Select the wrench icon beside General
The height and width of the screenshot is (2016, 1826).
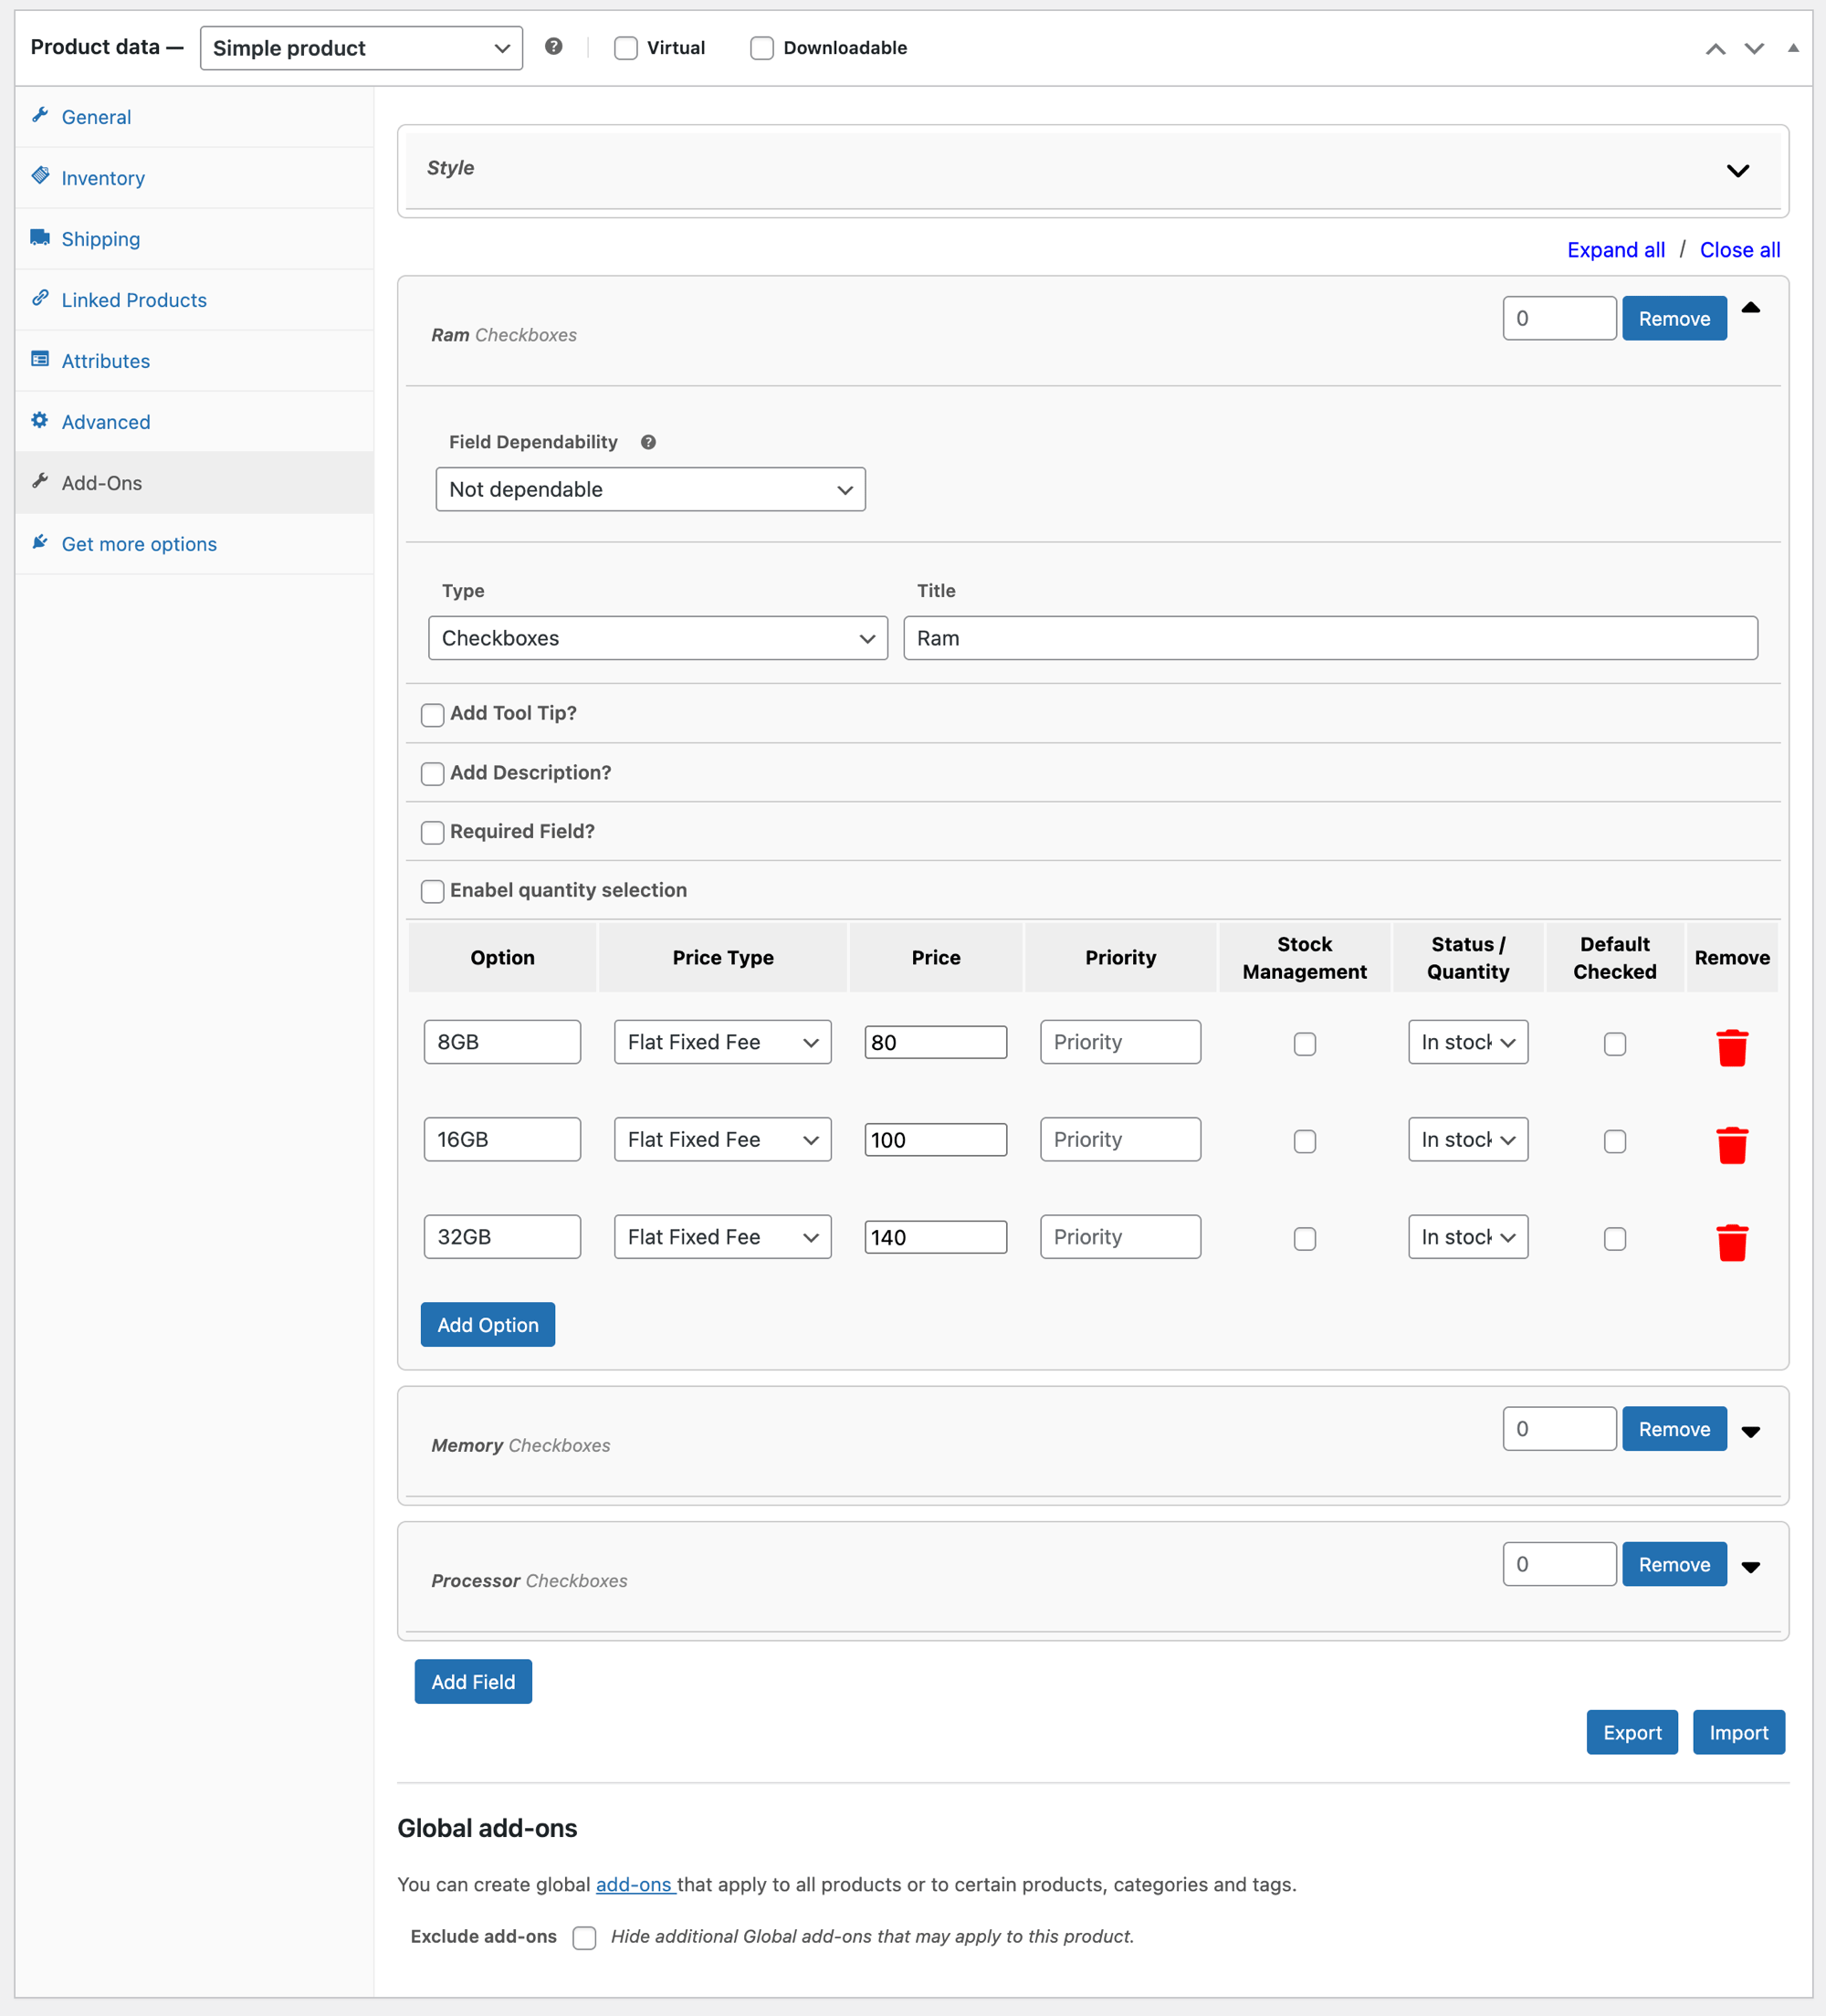point(40,116)
